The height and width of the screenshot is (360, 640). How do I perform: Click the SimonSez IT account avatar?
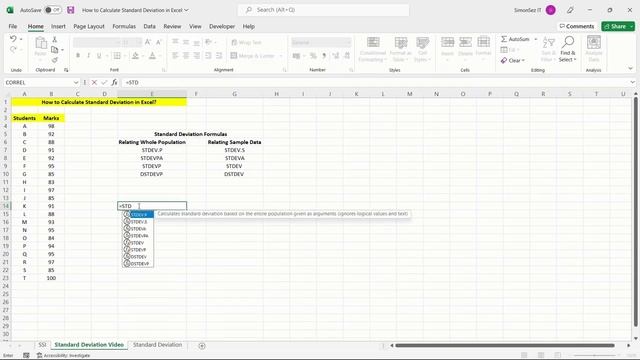(x=550, y=10)
